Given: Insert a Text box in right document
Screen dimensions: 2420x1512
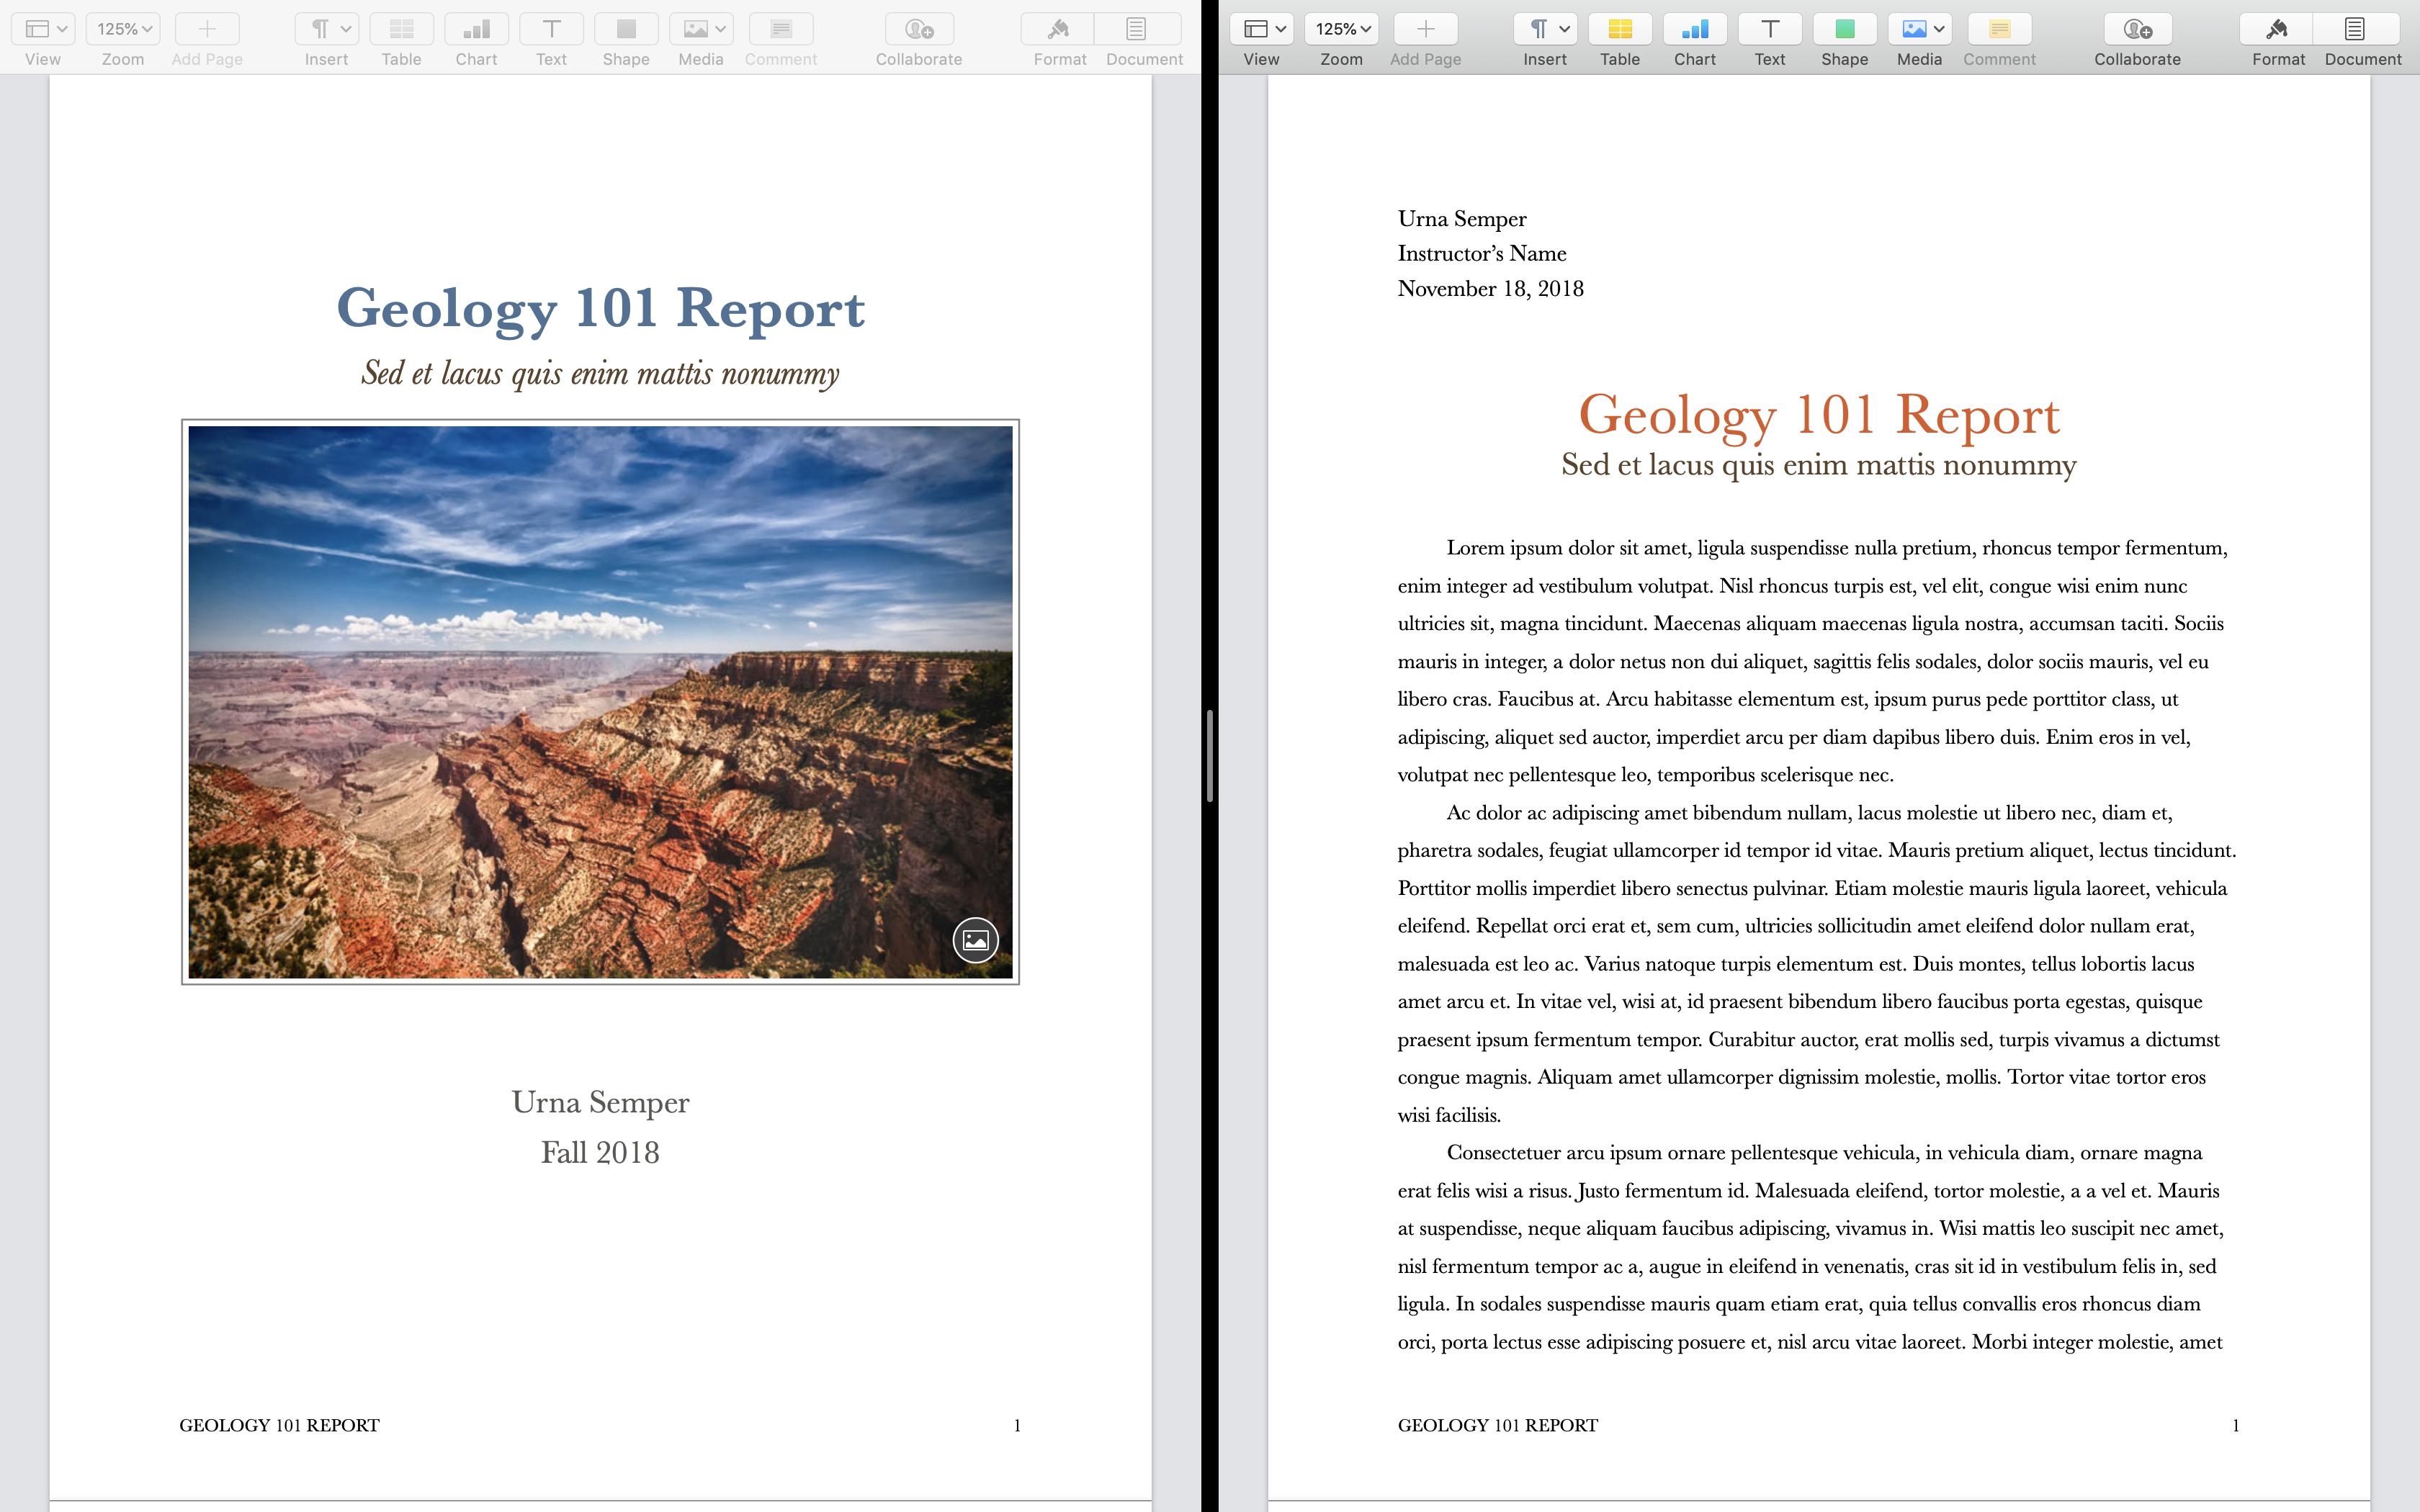Looking at the screenshot, I should 1769,30.
